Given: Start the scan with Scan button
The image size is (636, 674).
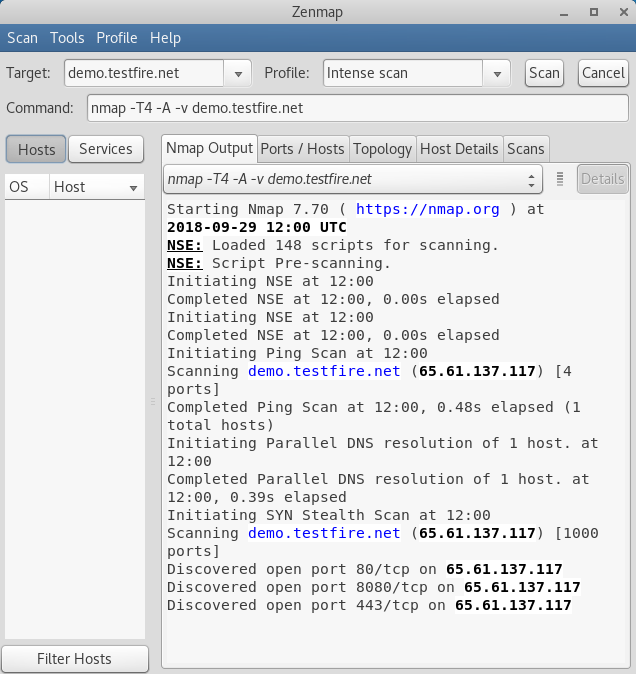Looking at the screenshot, I should [544, 73].
